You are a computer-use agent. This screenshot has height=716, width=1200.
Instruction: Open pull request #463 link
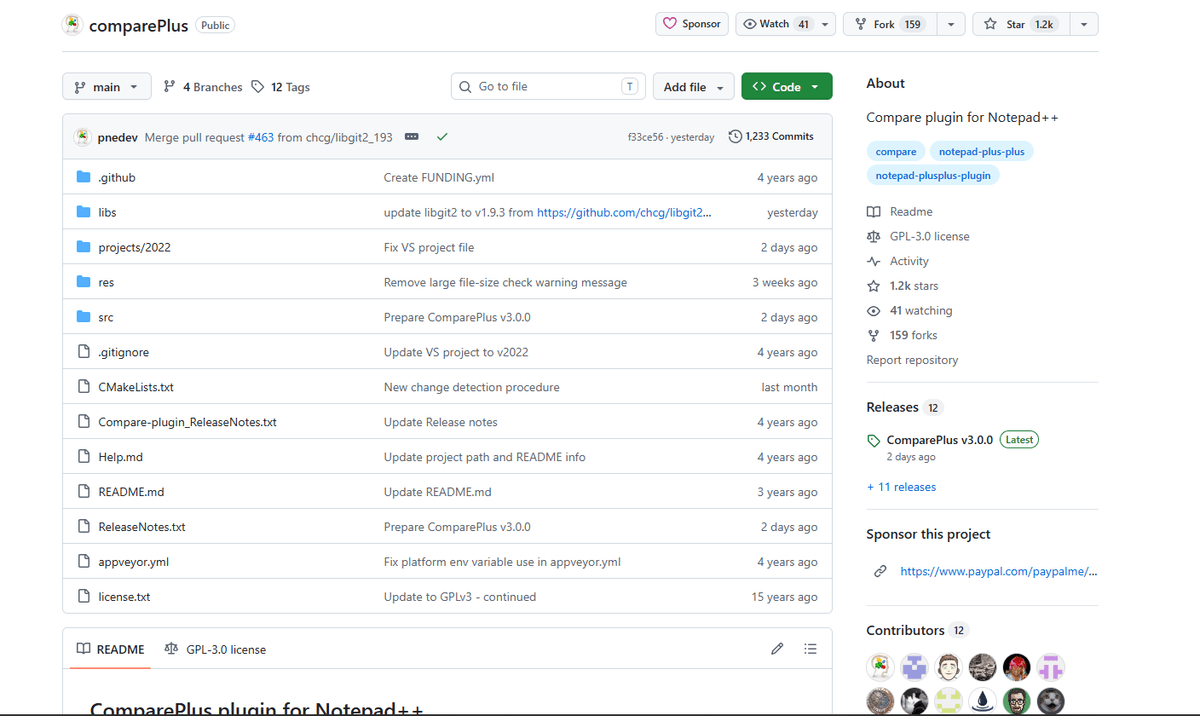(261, 137)
